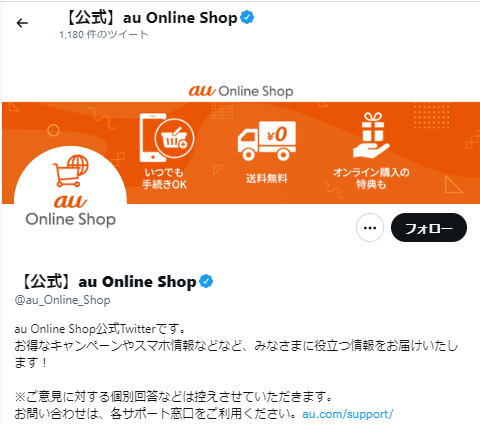This screenshot has width=480, height=424.
Task: Click the verified badge next to profile name
Action: click(x=206, y=281)
